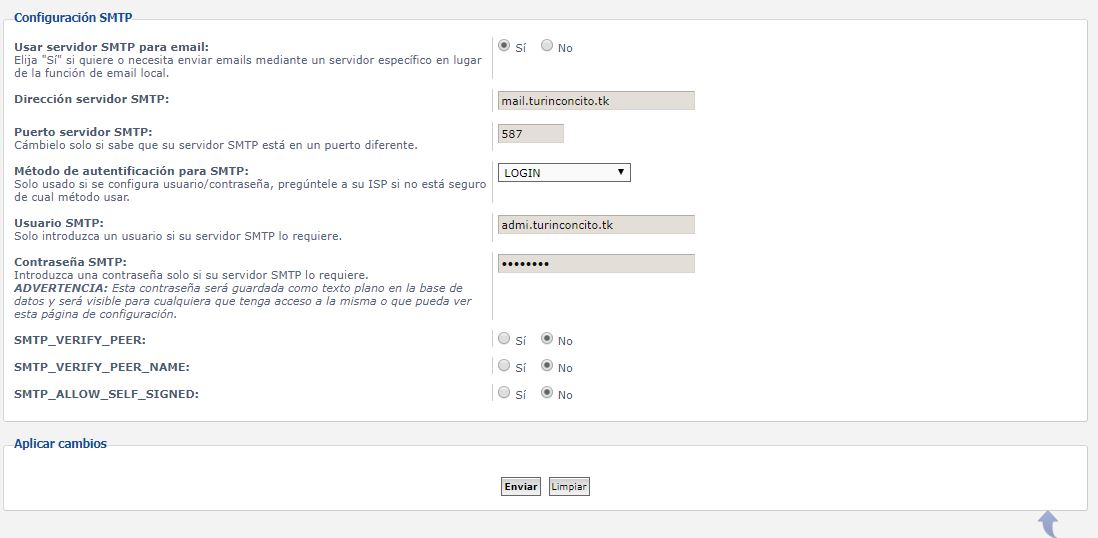The width and height of the screenshot is (1098, 538).
Task: Enable Sí for SMTP_VERIFY_PEER
Action: click(504, 339)
